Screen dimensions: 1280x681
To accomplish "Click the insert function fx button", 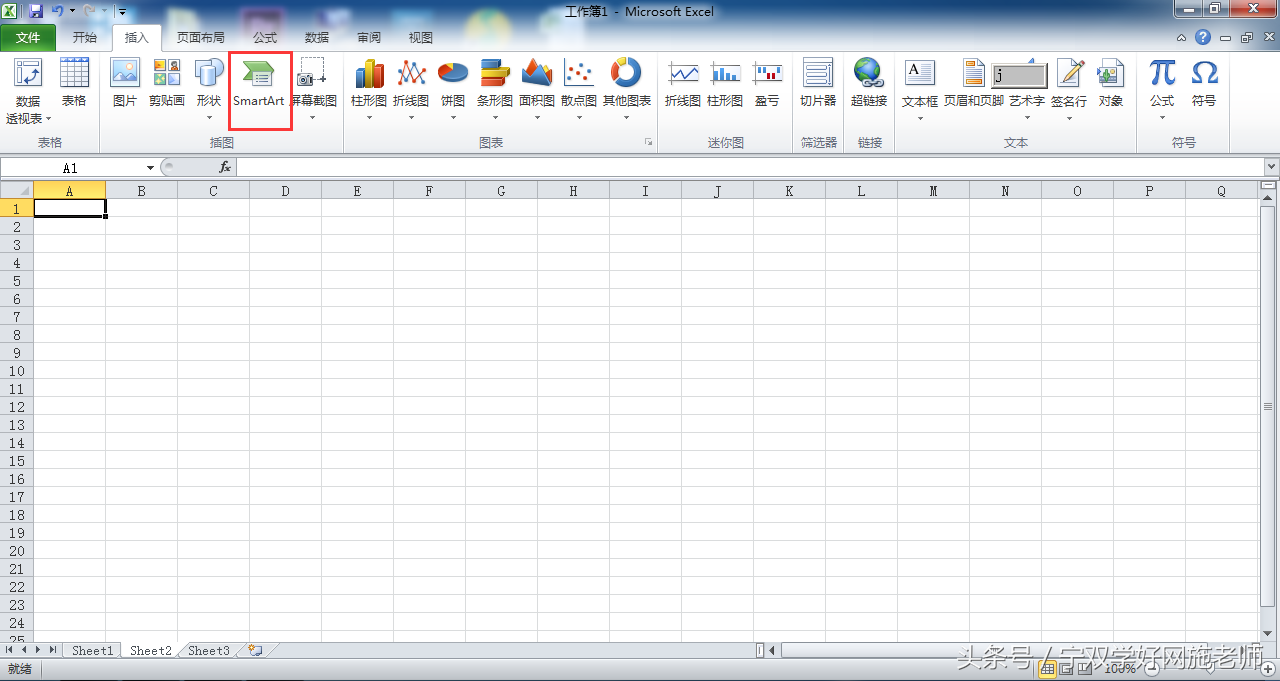I will [x=225, y=168].
